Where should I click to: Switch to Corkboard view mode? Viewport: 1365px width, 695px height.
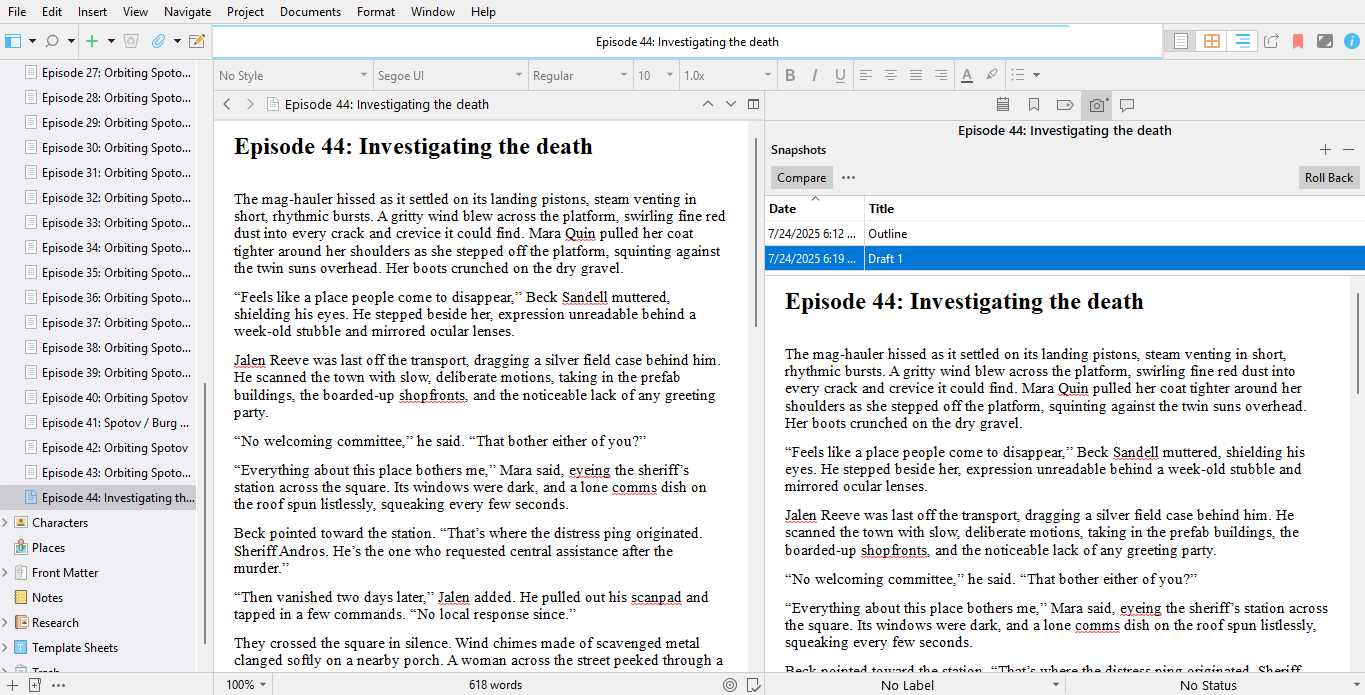1211,41
